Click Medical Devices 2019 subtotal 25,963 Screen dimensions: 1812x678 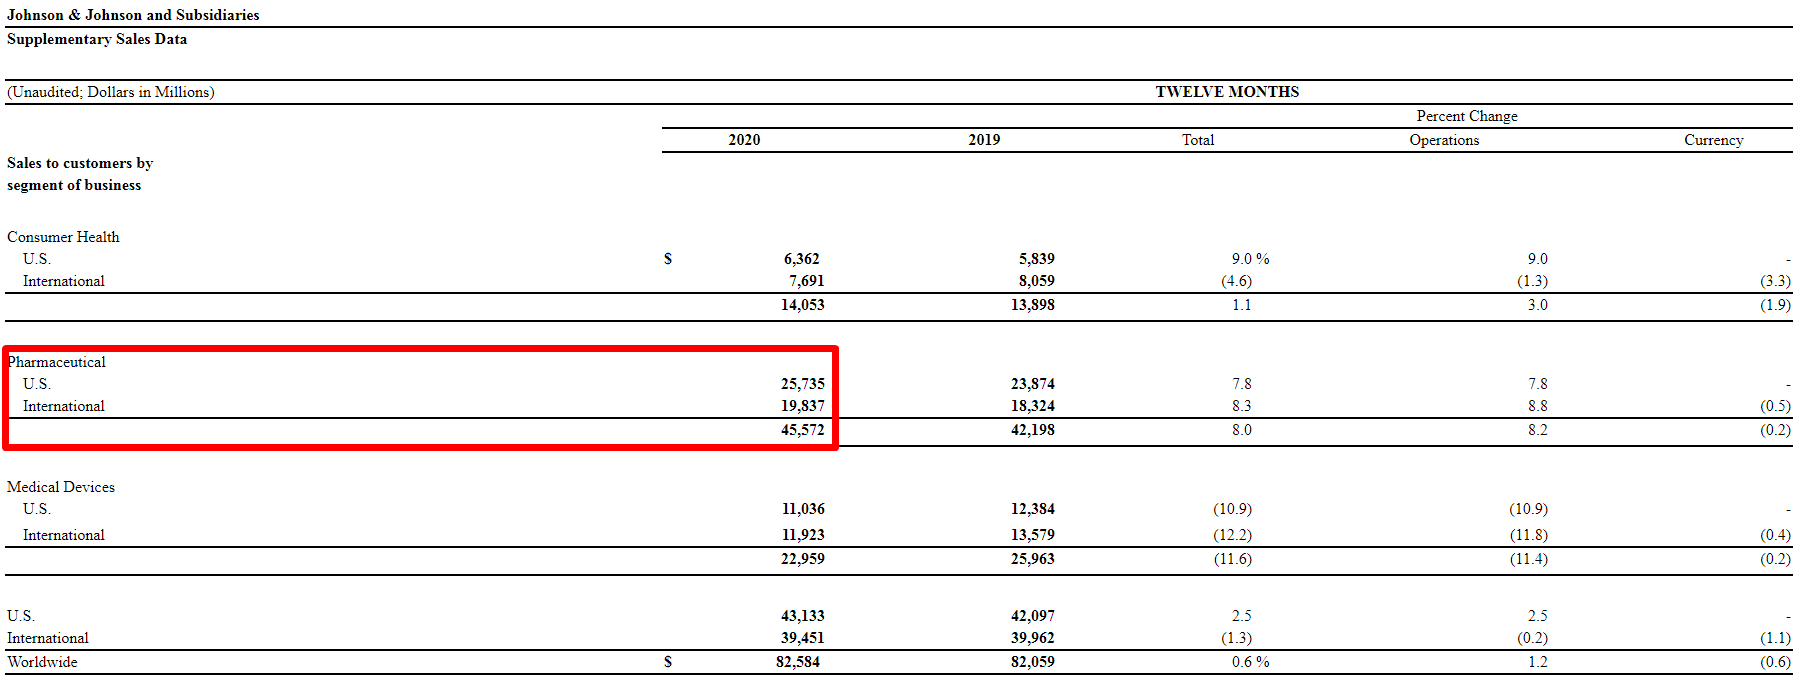click(x=1033, y=559)
